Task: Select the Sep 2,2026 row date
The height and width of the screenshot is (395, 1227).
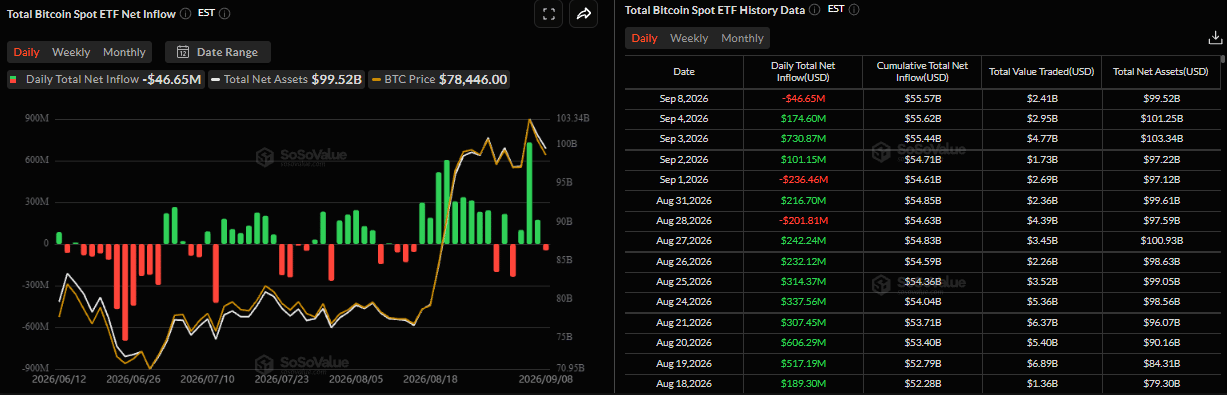Action: pos(684,159)
